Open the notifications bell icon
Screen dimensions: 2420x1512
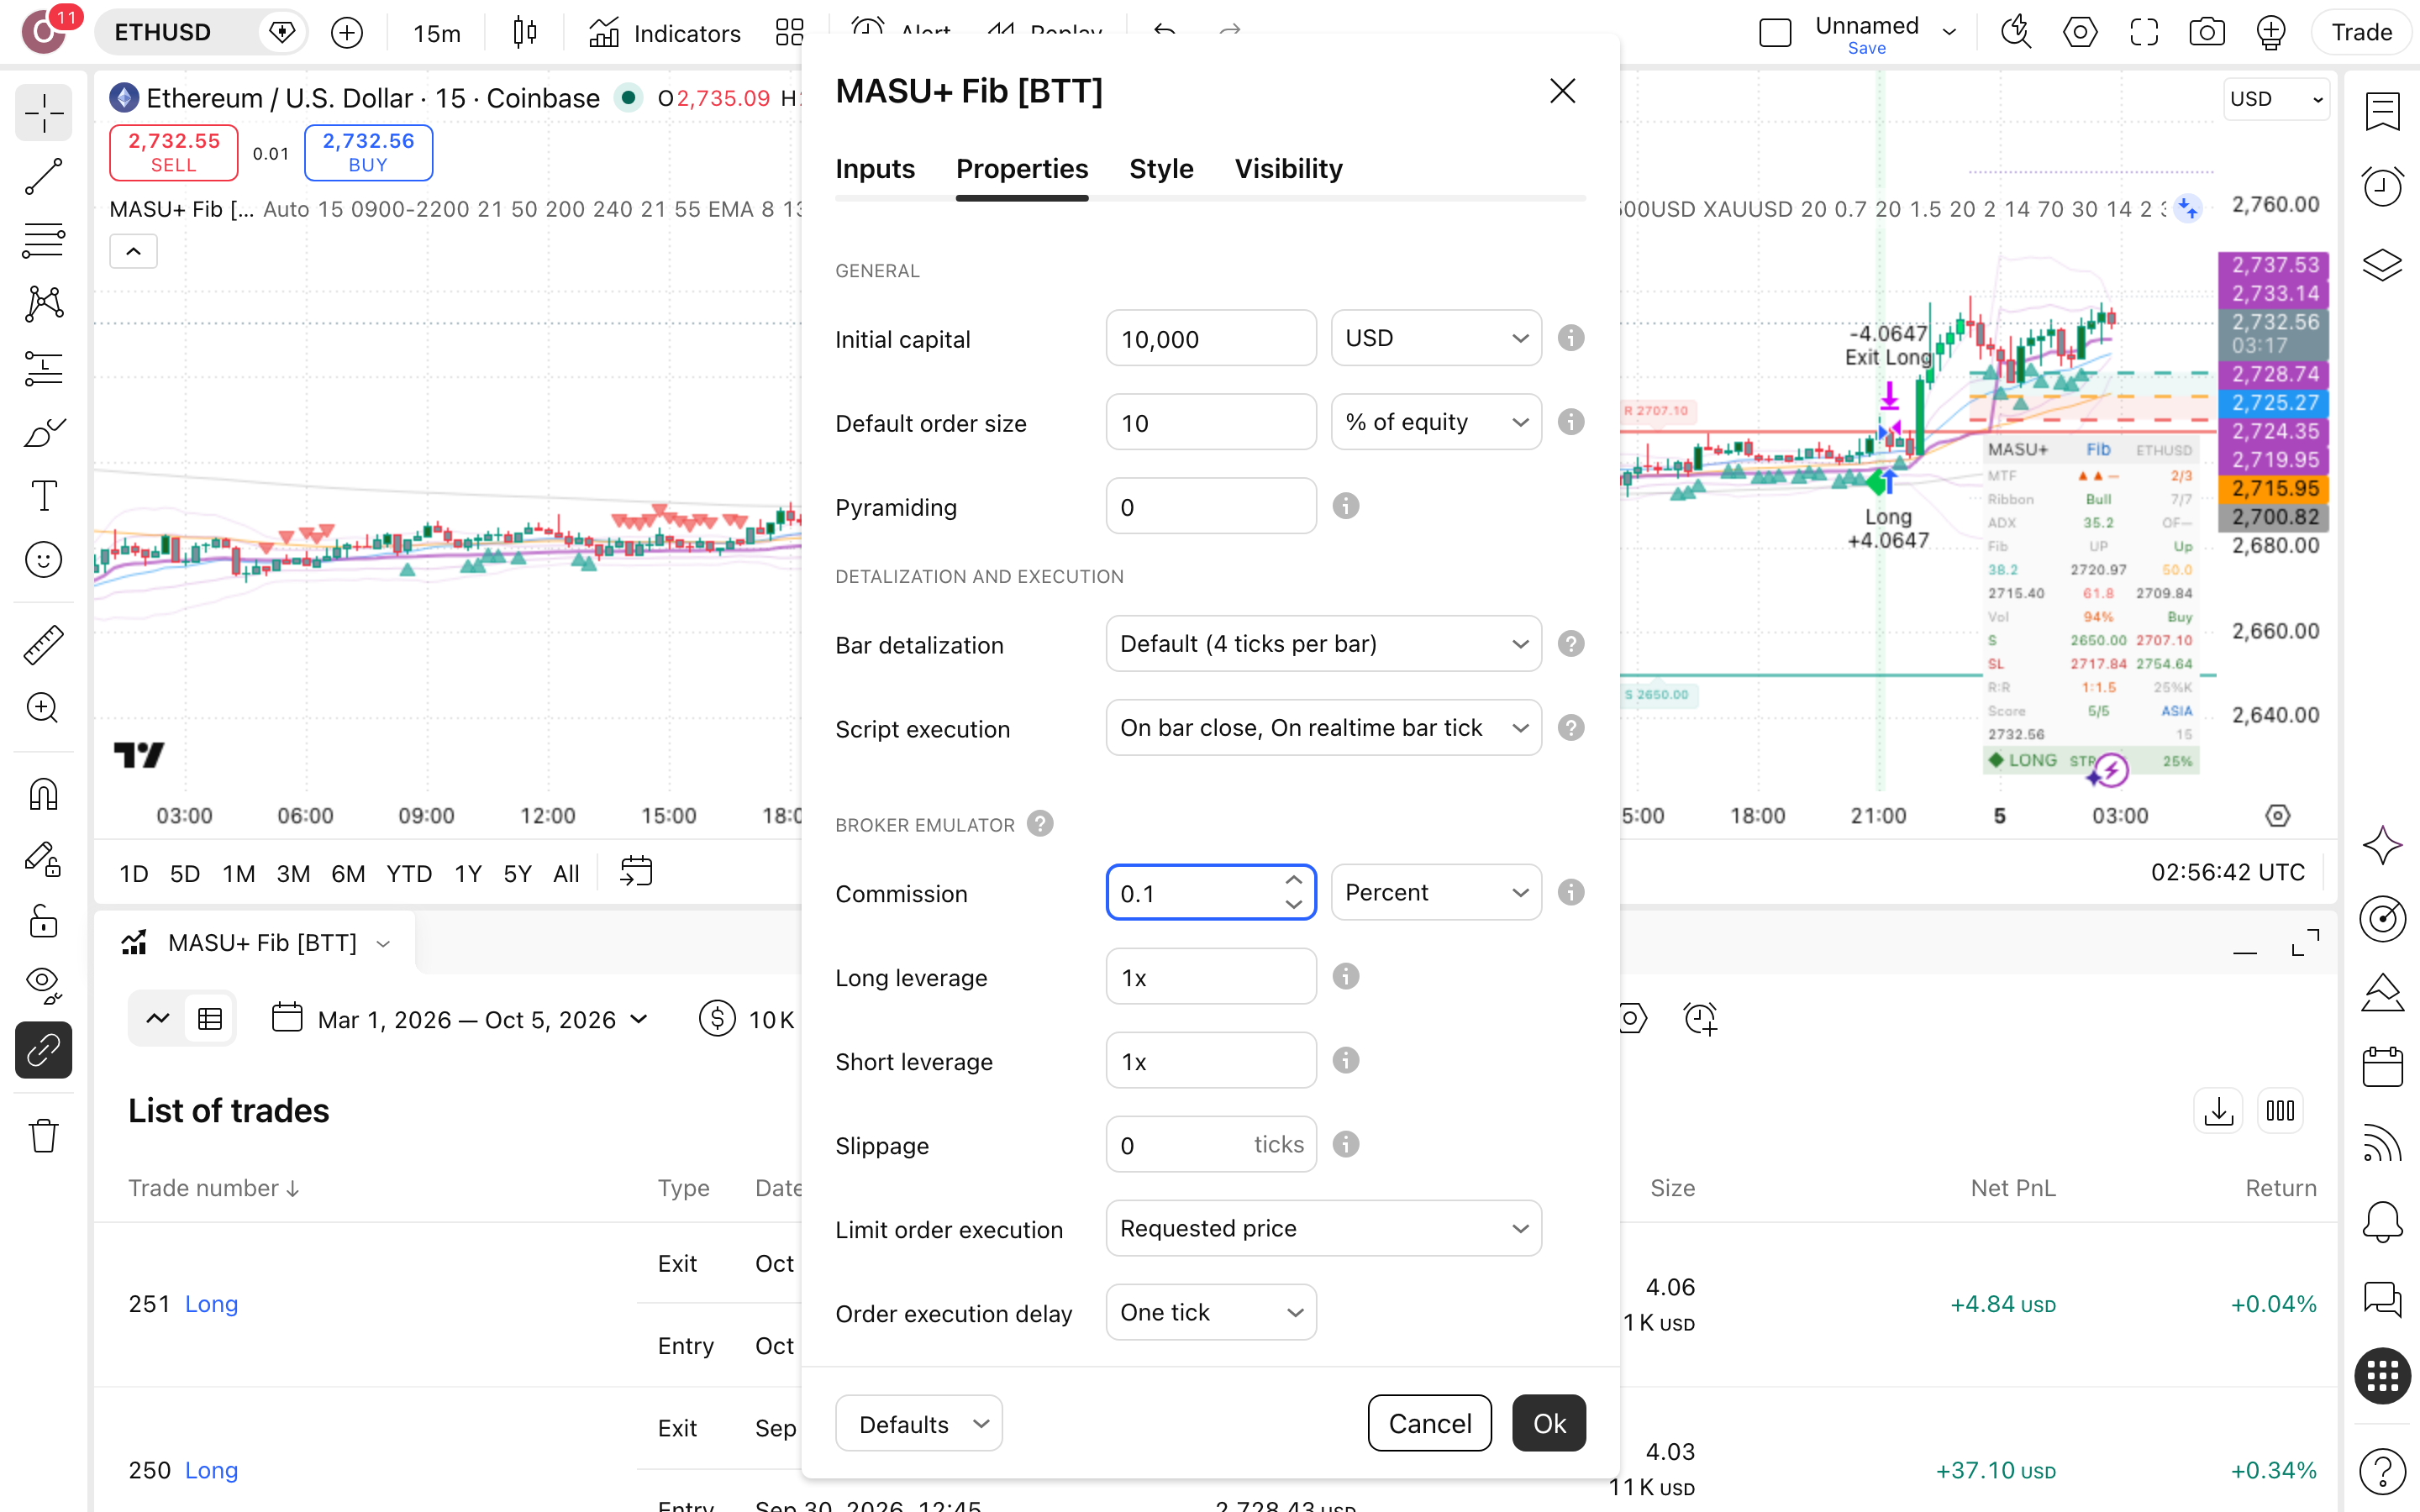(2382, 1221)
